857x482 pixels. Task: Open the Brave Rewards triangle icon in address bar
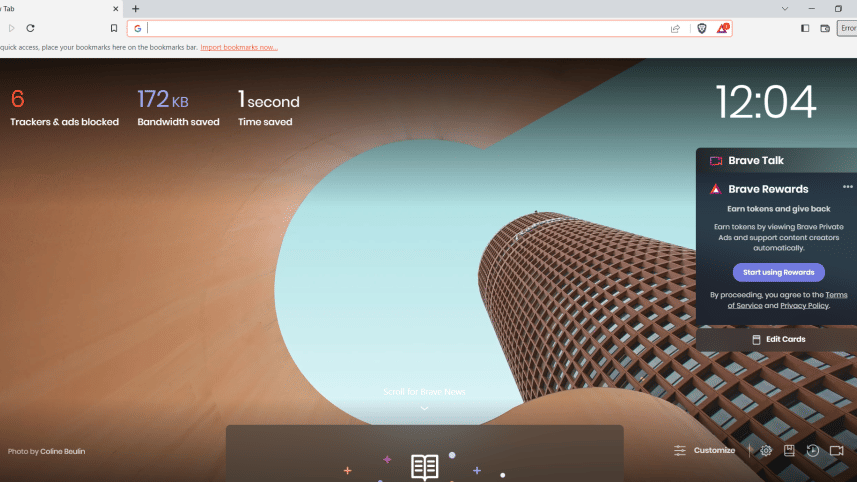click(x=722, y=28)
